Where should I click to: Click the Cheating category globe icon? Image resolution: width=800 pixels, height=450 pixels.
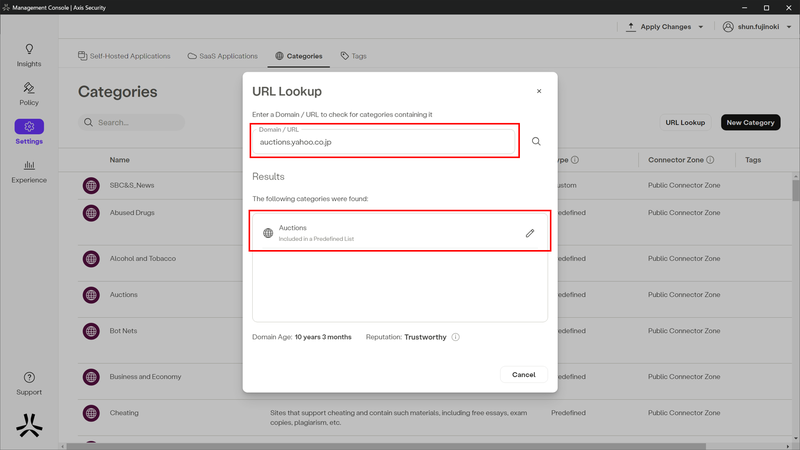(91, 413)
